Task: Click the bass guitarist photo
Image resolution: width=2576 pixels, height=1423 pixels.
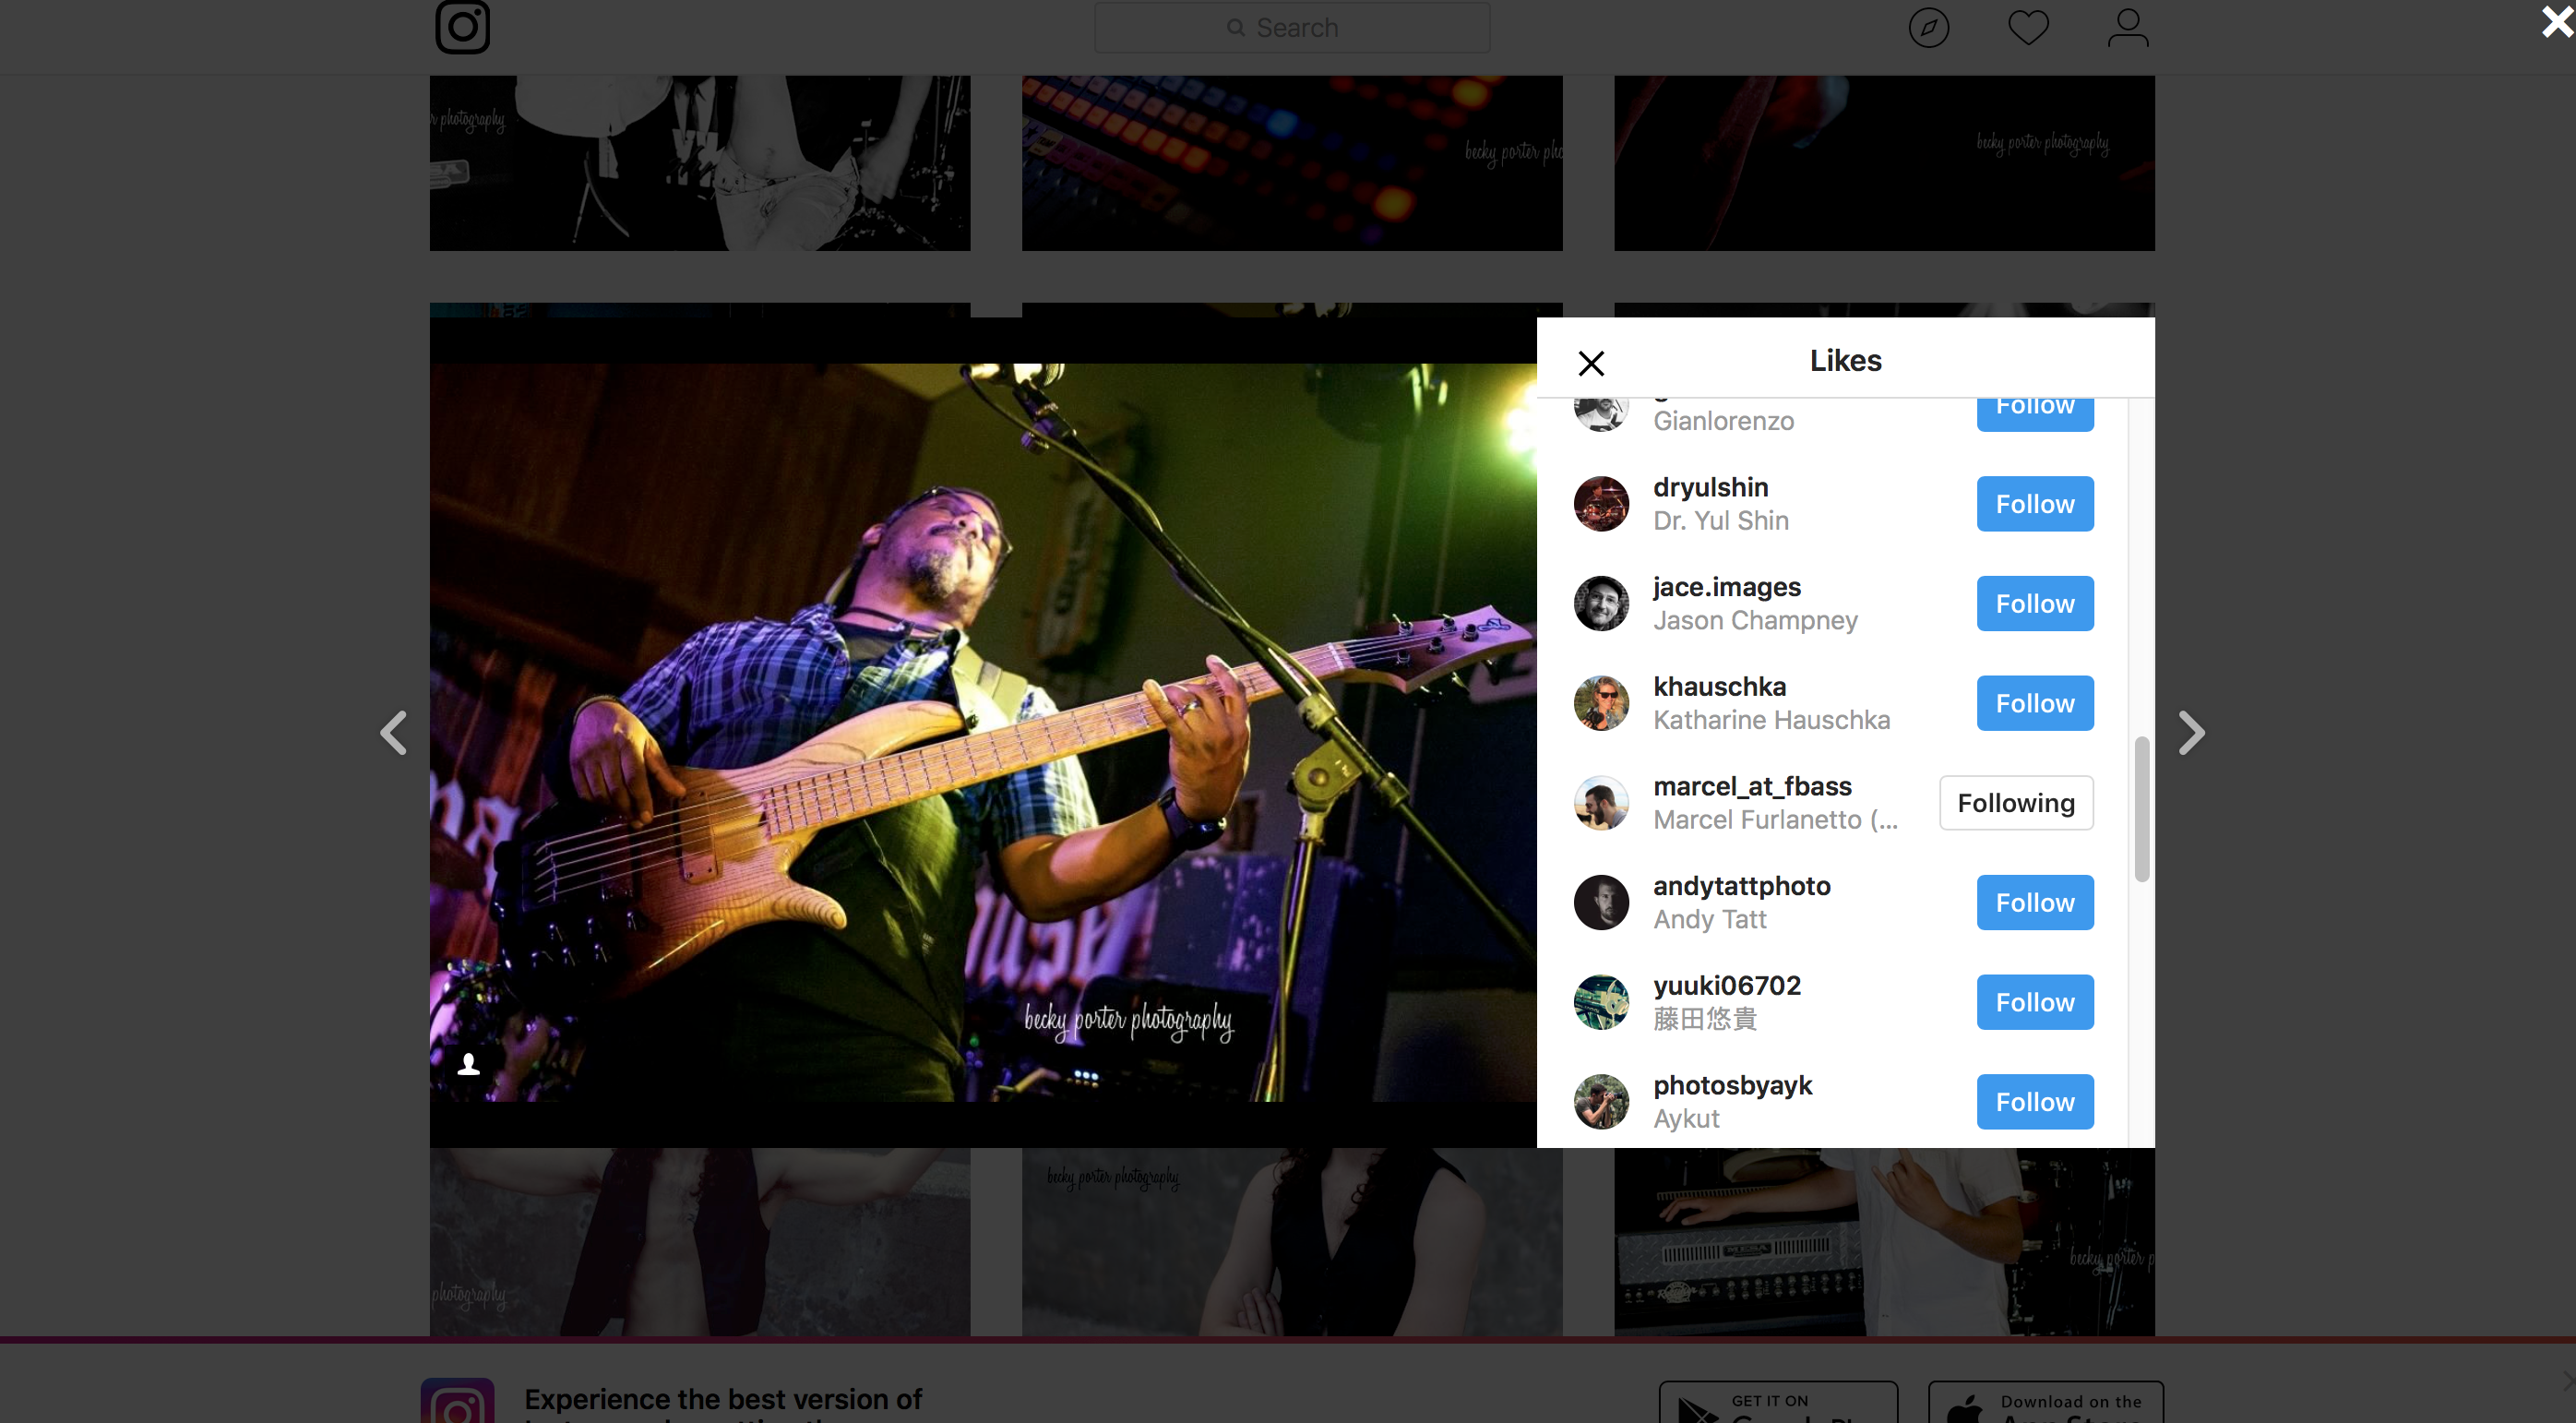Action: click(x=983, y=732)
